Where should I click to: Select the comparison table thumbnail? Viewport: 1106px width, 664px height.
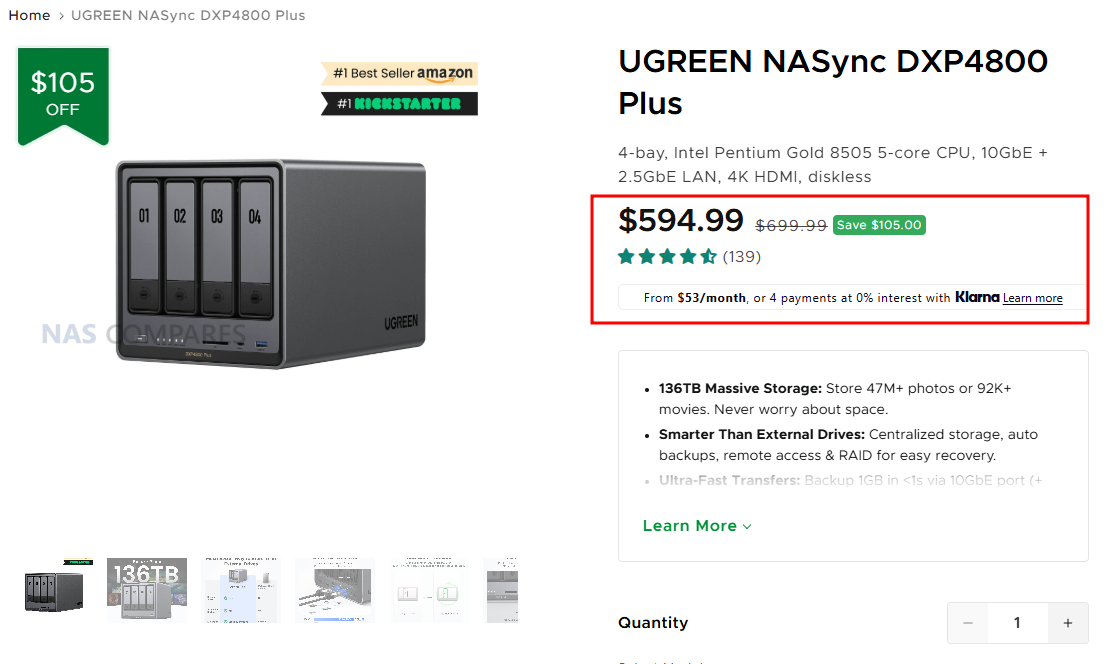[241, 591]
